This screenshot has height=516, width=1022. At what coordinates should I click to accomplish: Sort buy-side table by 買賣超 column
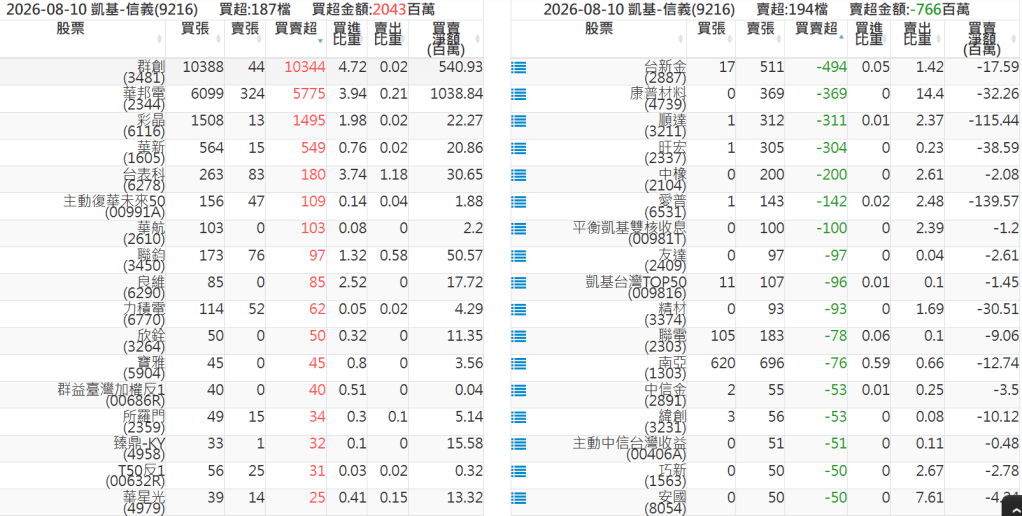[x=296, y=39]
